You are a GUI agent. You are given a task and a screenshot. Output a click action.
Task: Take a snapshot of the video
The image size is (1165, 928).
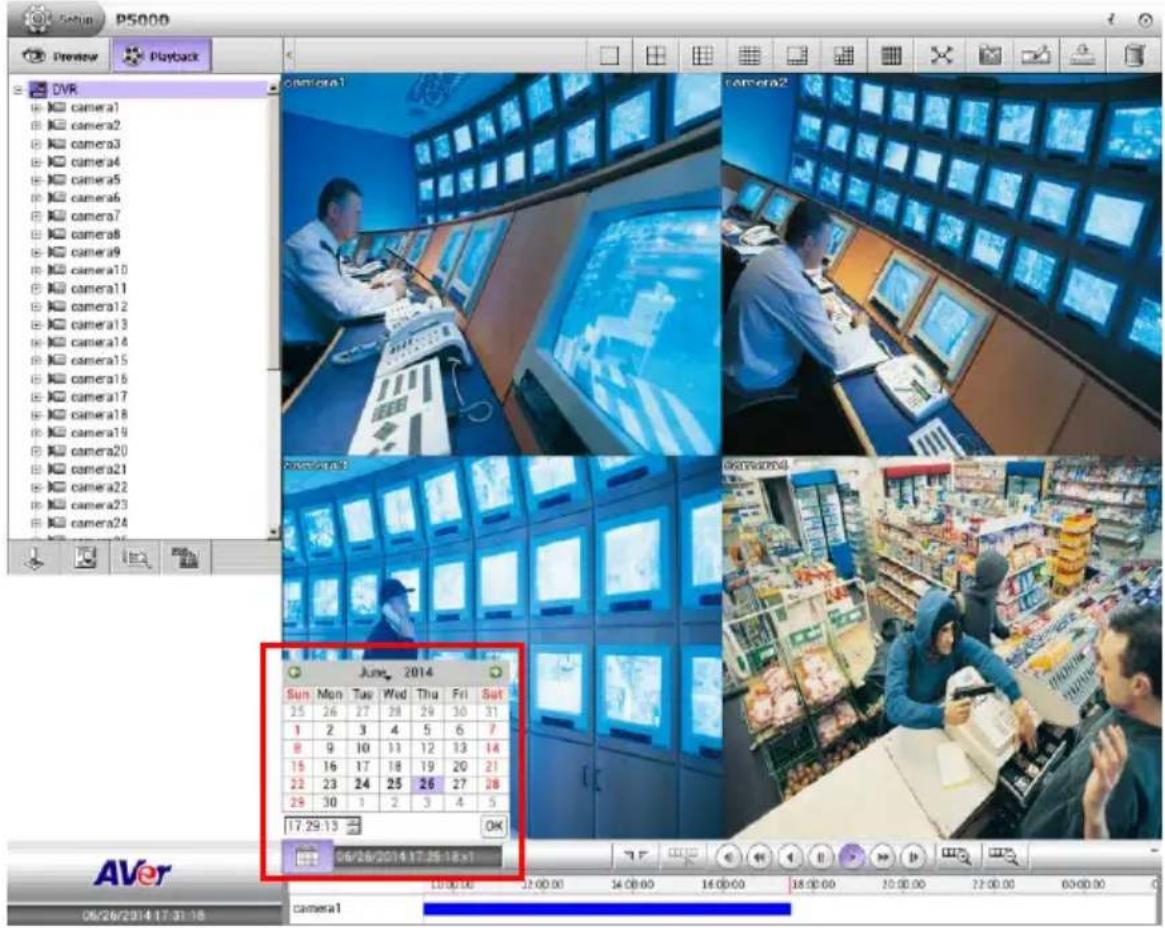point(989,56)
